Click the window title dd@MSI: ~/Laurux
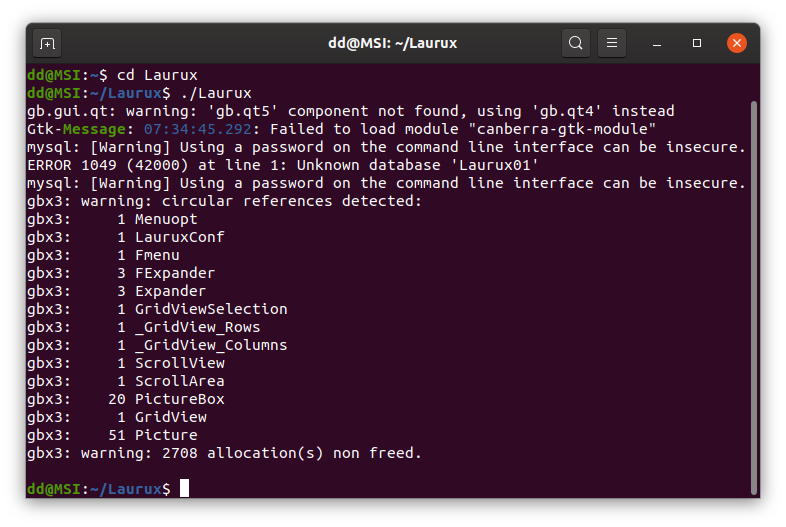 tap(392, 43)
